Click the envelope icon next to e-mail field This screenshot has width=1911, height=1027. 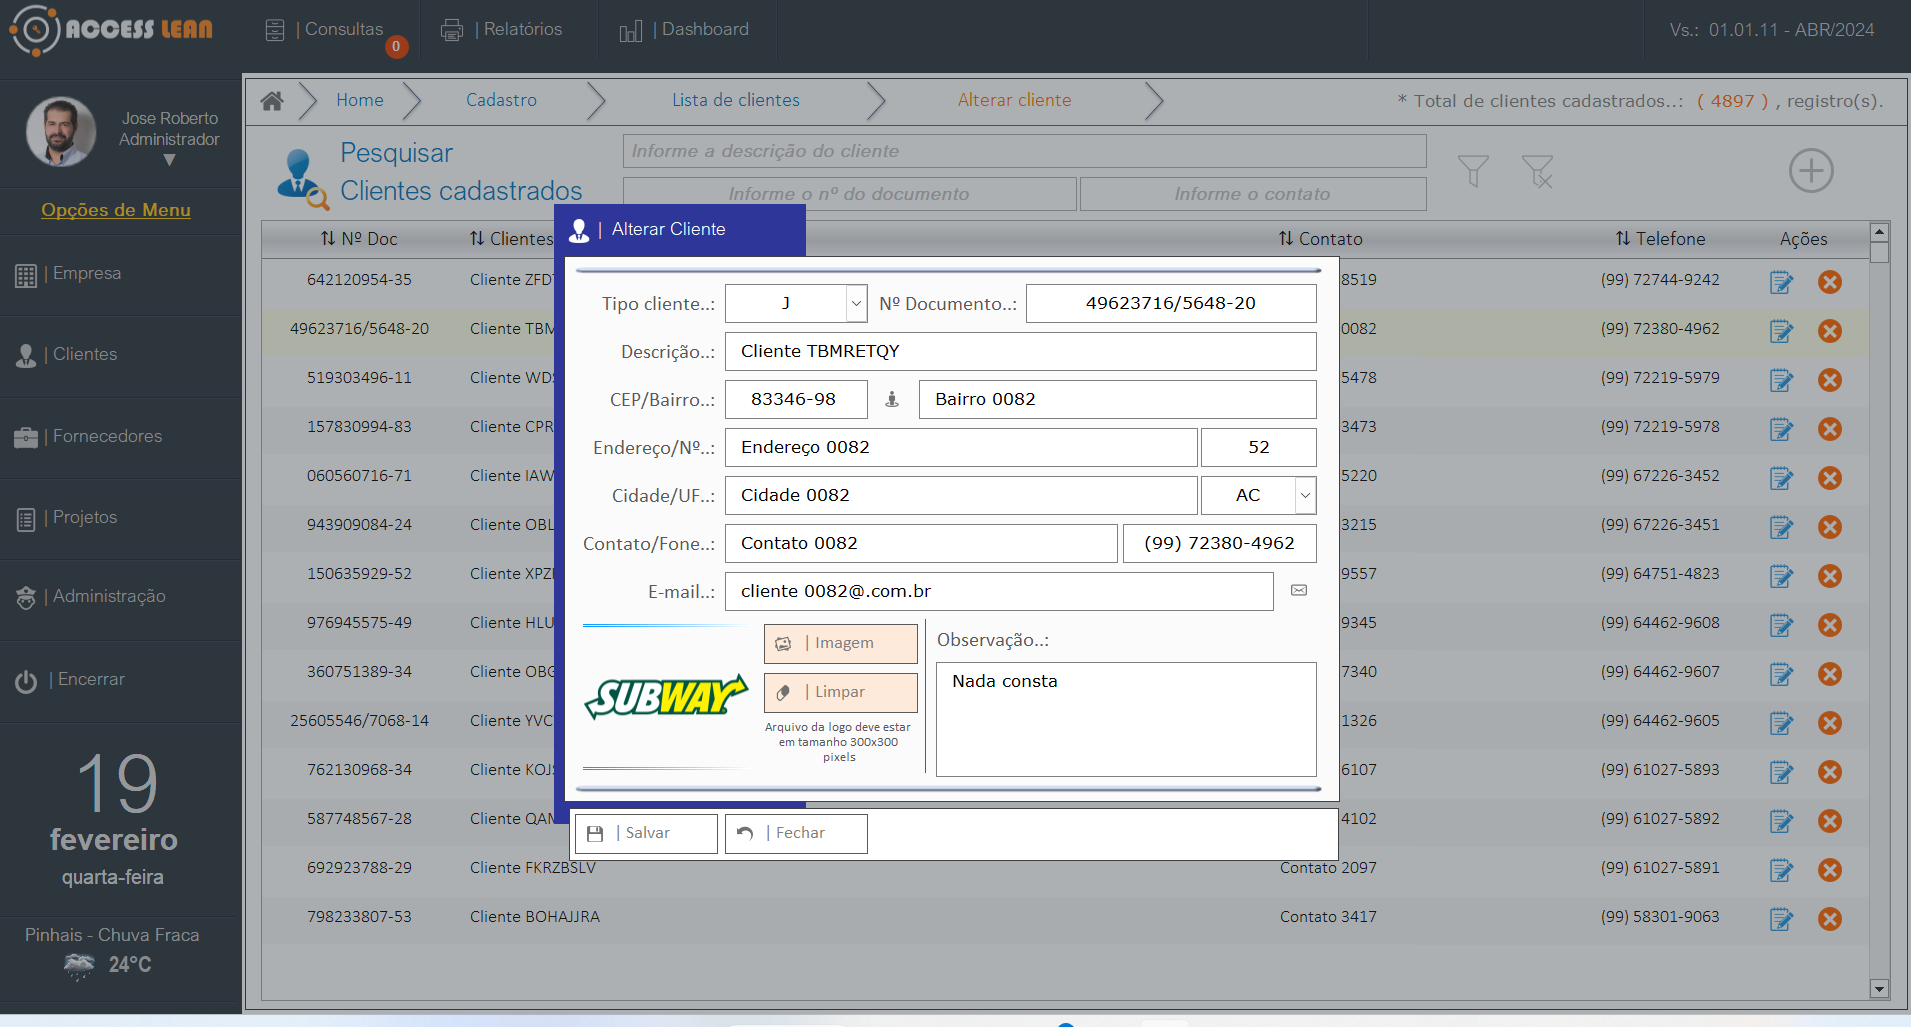click(1299, 591)
